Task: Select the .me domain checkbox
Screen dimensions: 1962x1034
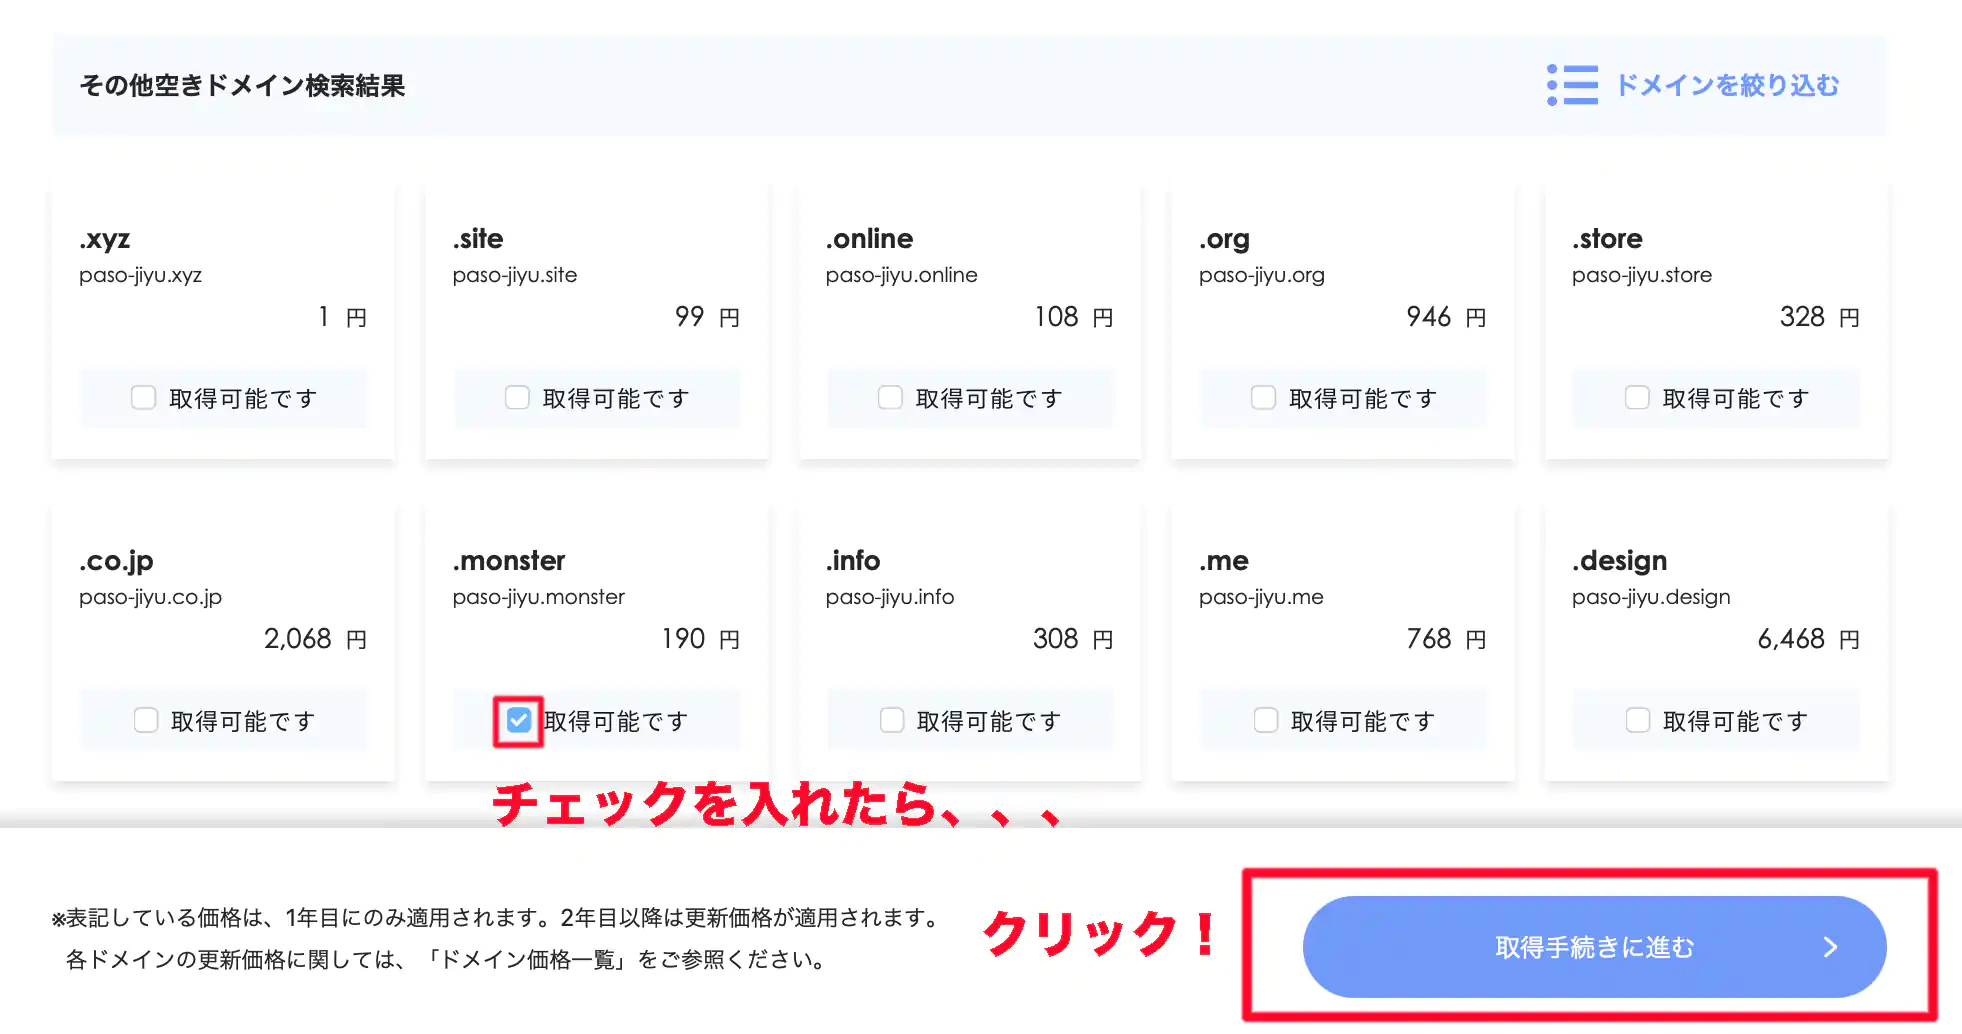Action: pyautogui.click(x=1266, y=720)
